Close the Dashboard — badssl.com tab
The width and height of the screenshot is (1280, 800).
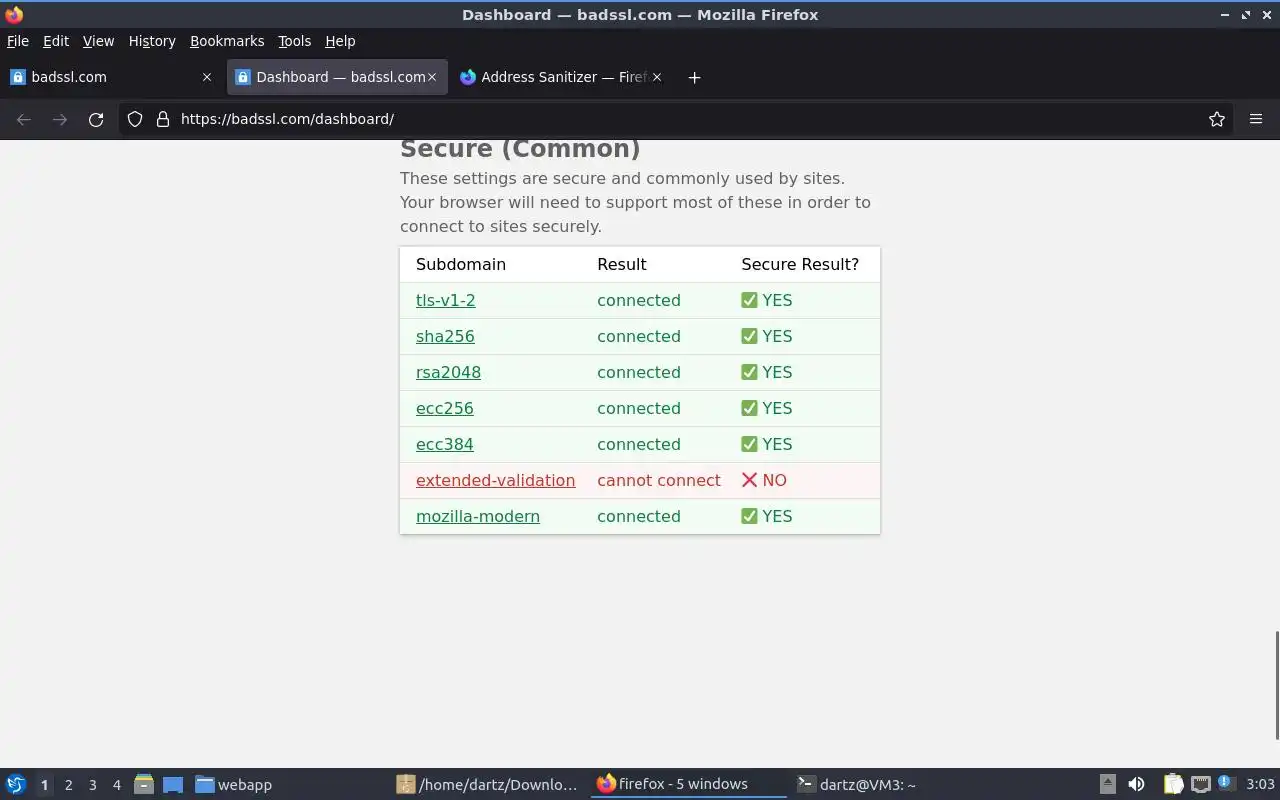tap(433, 77)
